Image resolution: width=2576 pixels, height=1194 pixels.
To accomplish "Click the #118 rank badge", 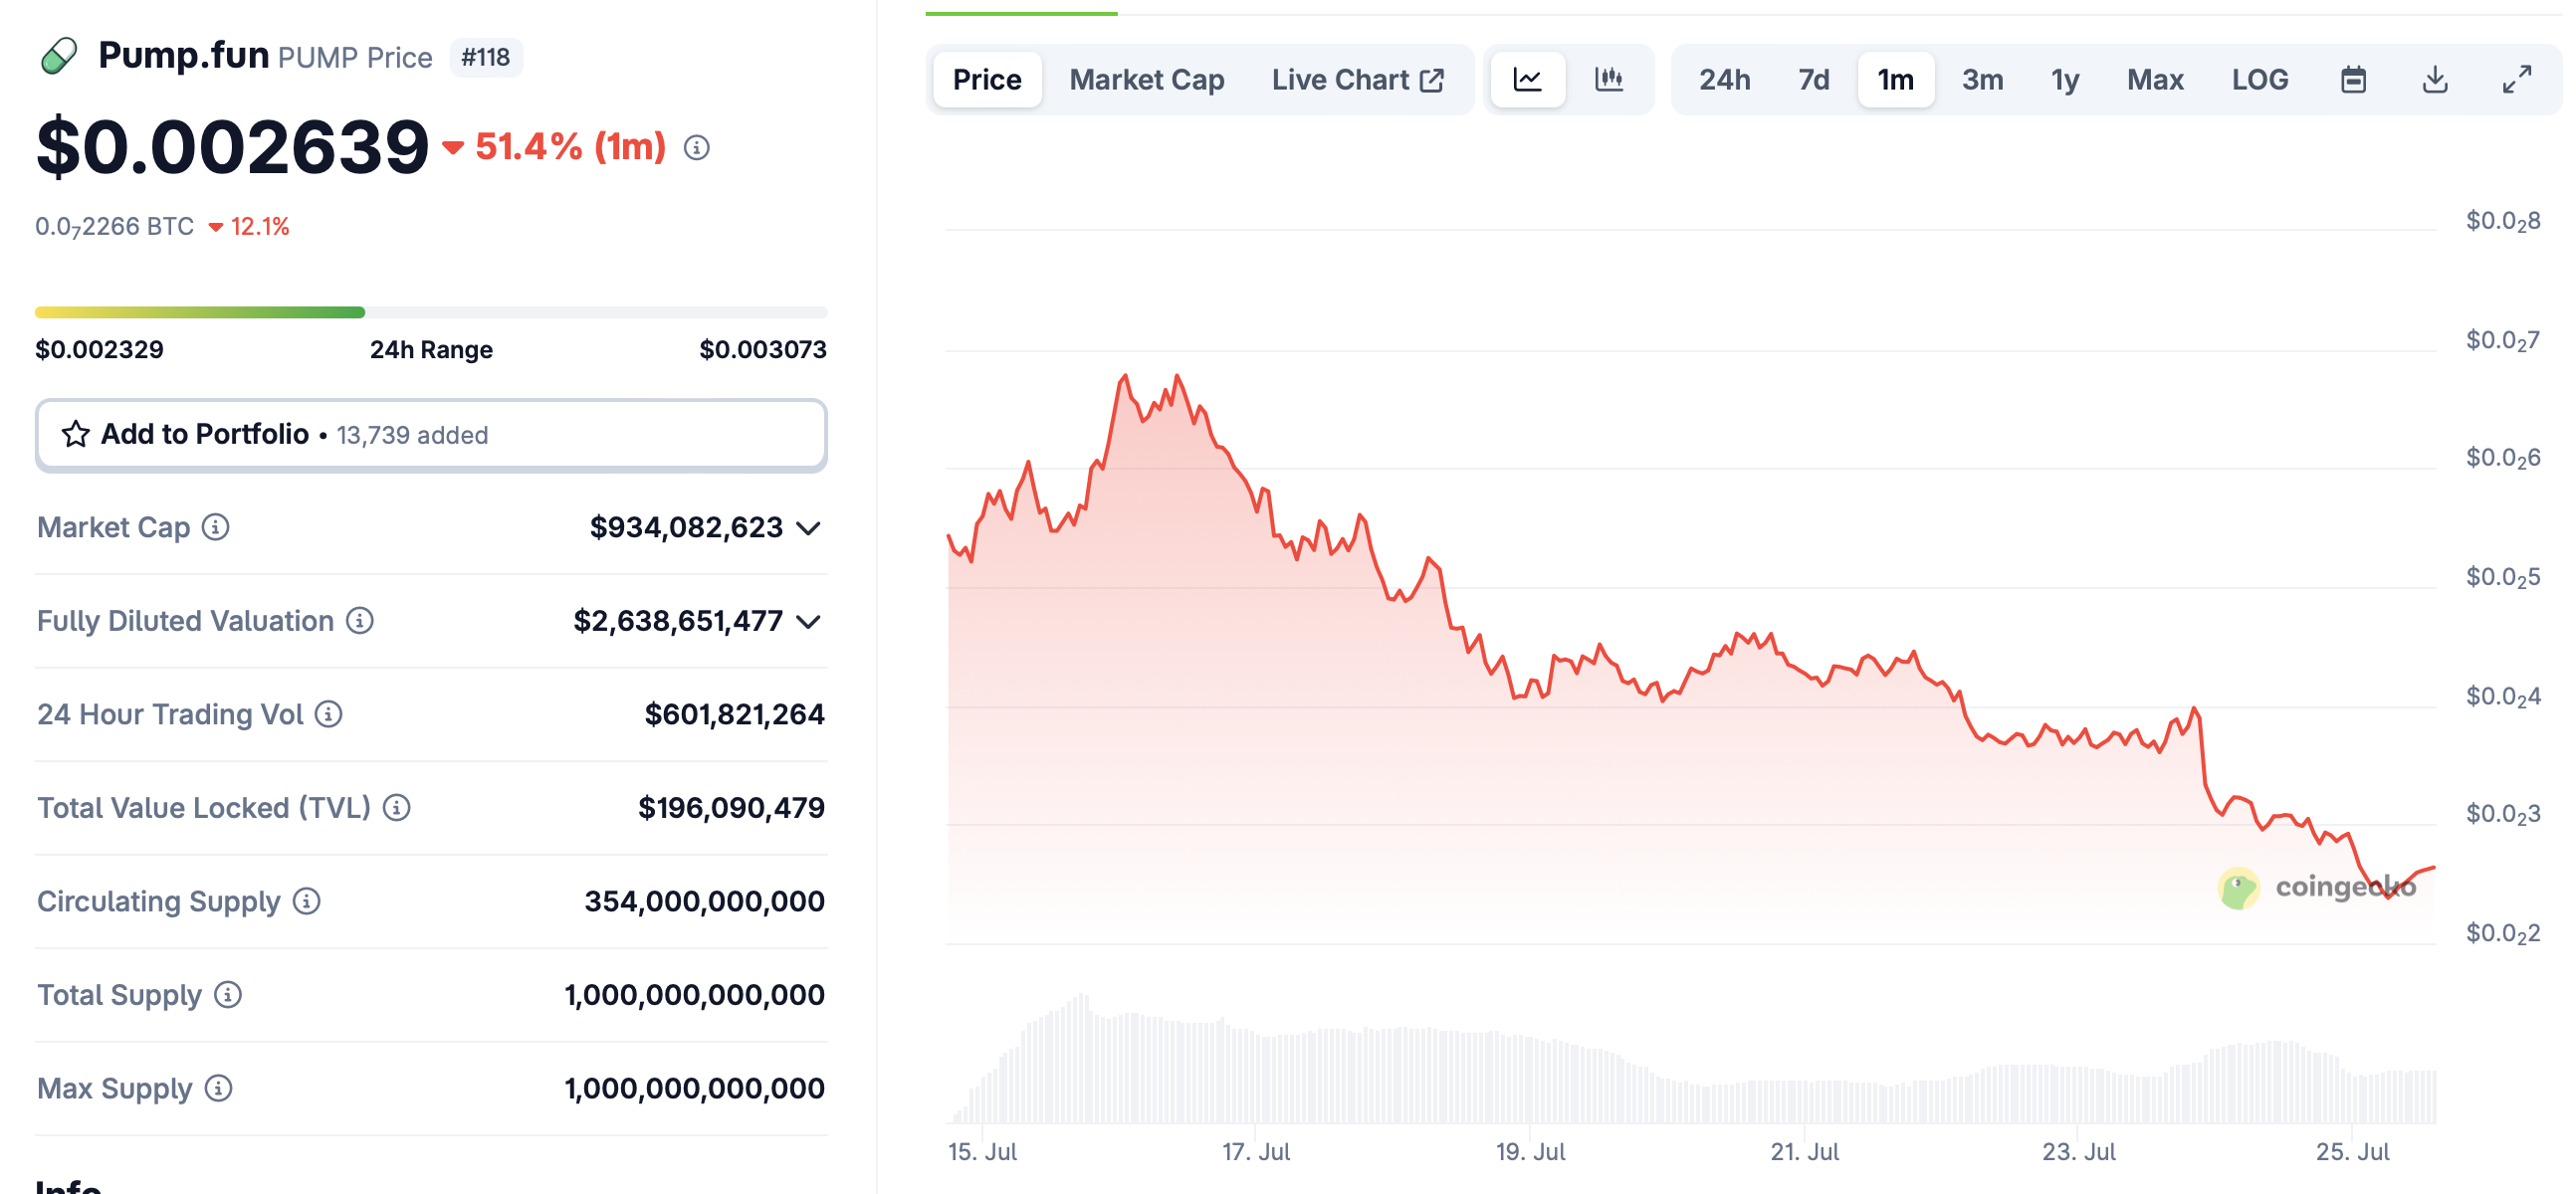I will pos(486,57).
